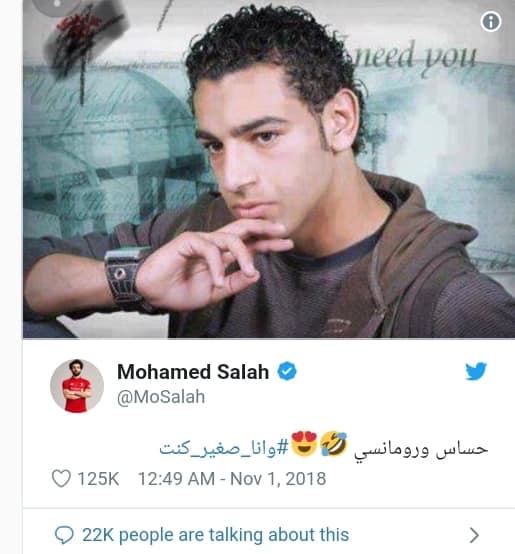Click the heart-eyes emoji in the tweet
This screenshot has width=515, height=554.
click(304, 444)
